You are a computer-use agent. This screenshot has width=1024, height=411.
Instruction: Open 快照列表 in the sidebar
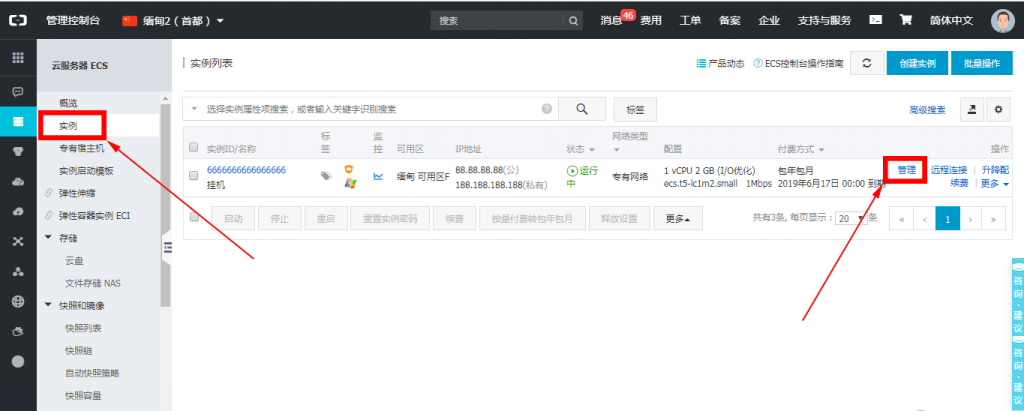coord(83,327)
